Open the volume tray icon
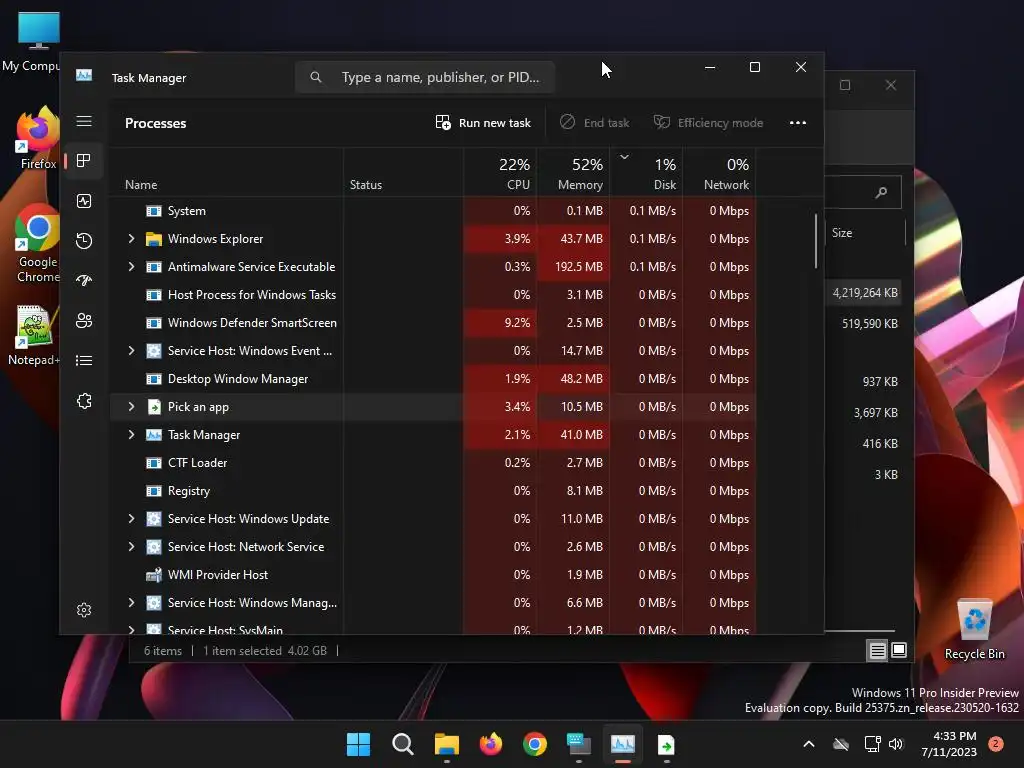 click(896, 744)
